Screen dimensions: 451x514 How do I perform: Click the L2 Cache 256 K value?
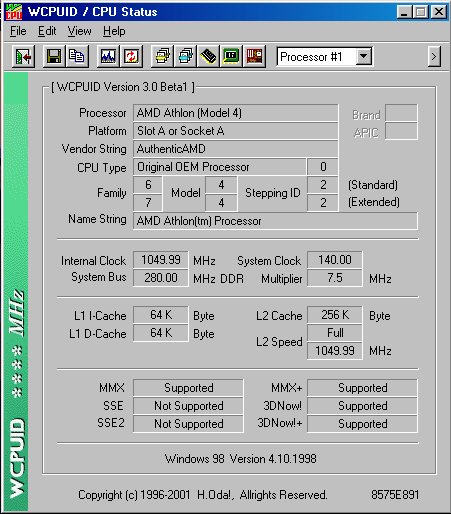coord(335,315)
